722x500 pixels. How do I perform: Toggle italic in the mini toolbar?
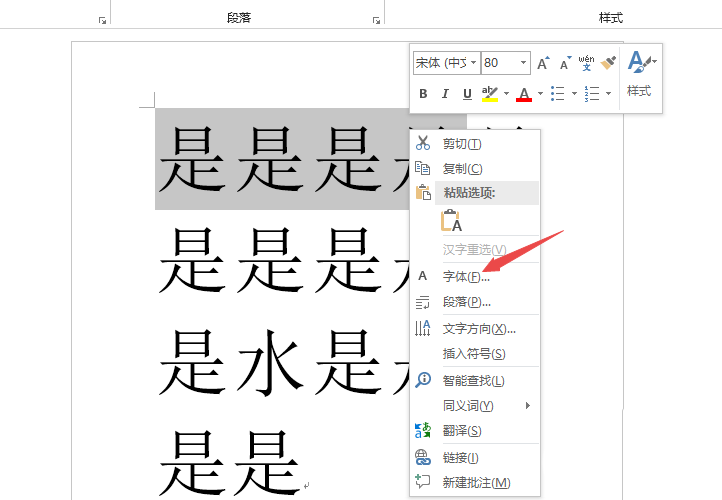(445, 94)
